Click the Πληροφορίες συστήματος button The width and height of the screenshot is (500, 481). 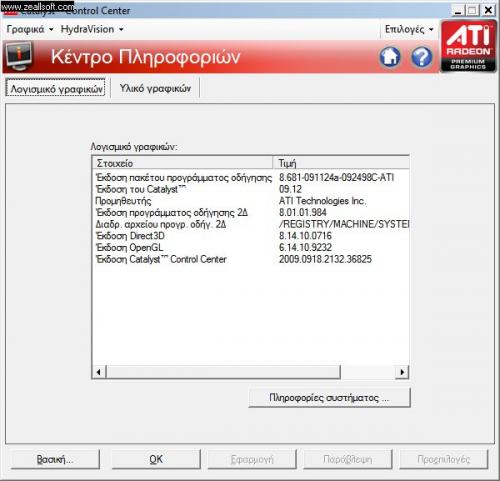(x=329, y=398)
